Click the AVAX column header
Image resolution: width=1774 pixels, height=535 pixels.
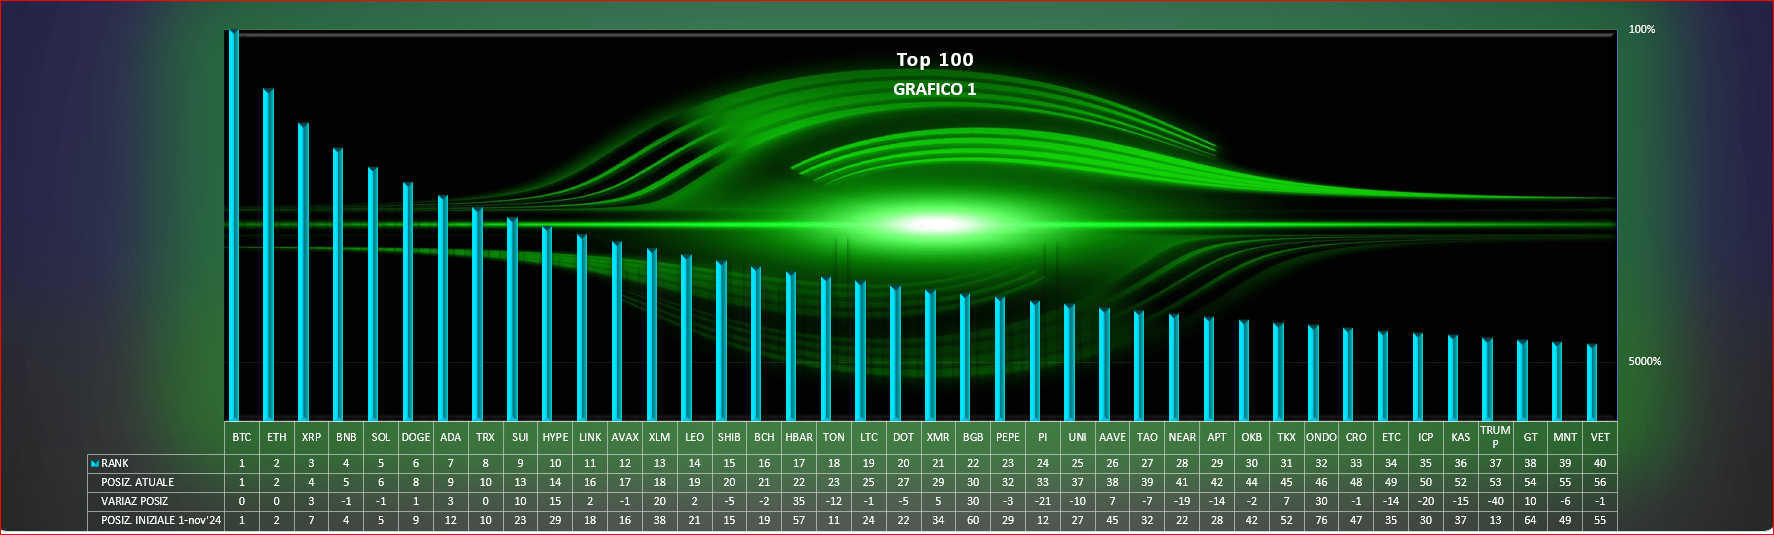[625, 438]
